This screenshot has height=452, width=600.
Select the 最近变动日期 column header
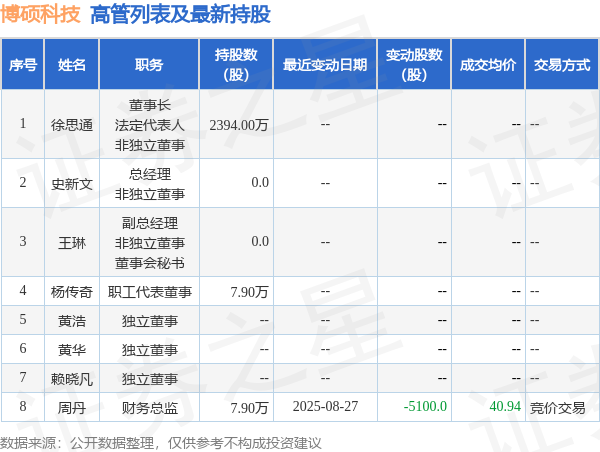point(325,64)
